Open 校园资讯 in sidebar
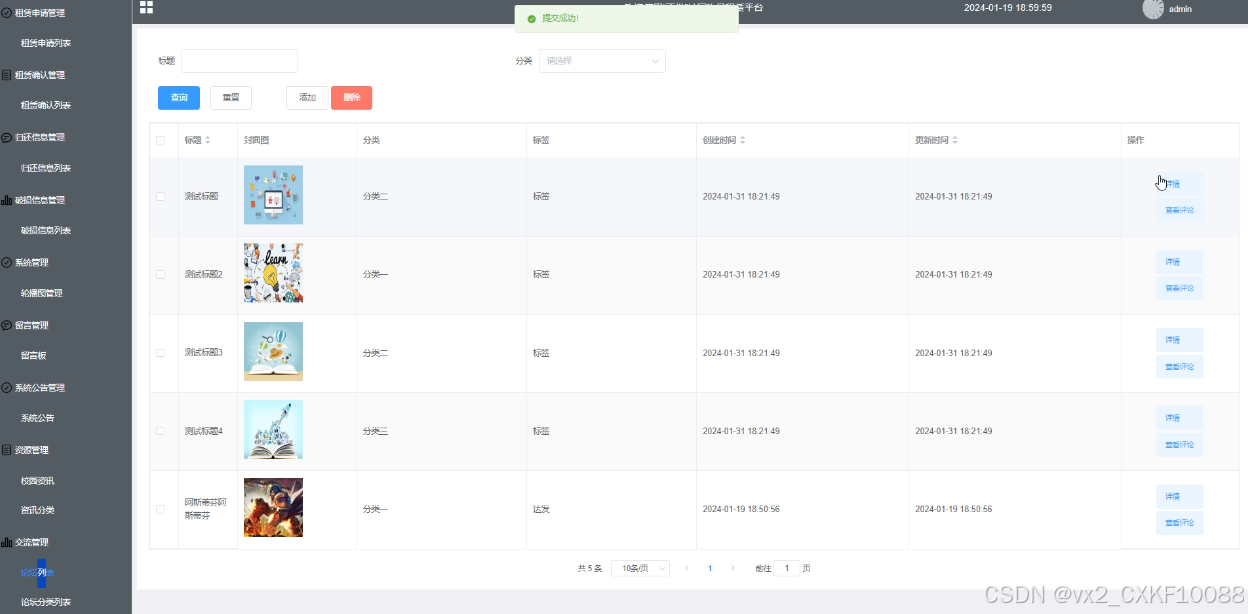 point(37,481)
